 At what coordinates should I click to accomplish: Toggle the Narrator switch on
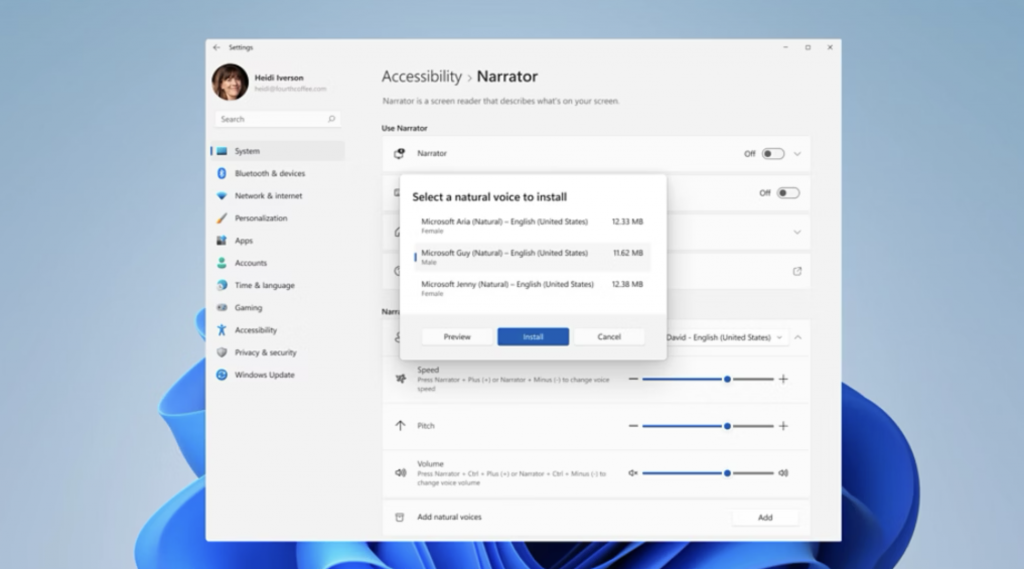(773, 154)
